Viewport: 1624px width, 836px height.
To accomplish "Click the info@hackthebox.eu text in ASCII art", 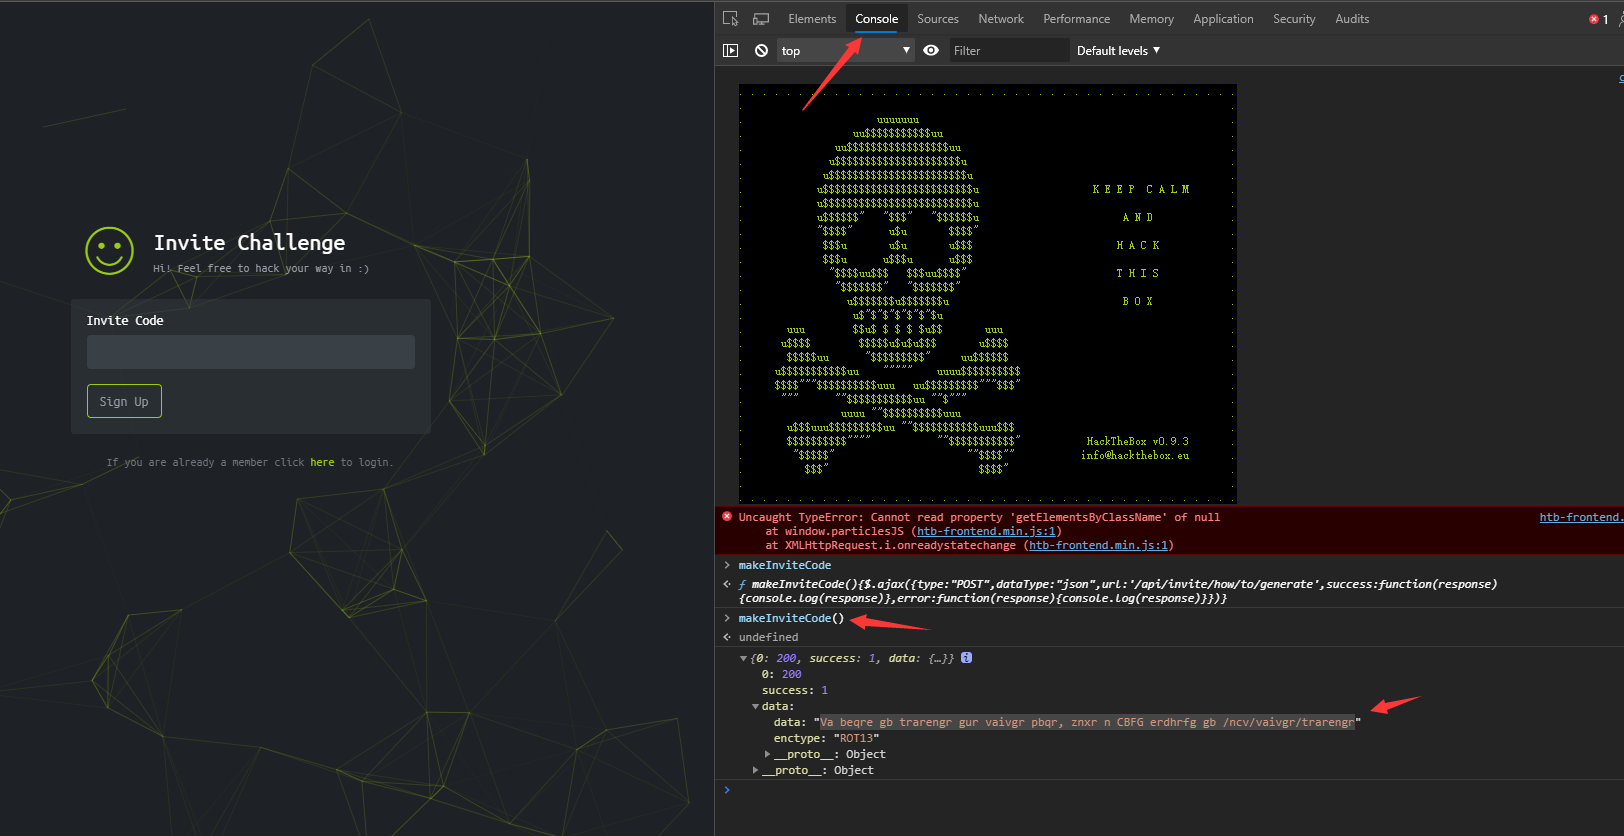I will click(1135, 455).
